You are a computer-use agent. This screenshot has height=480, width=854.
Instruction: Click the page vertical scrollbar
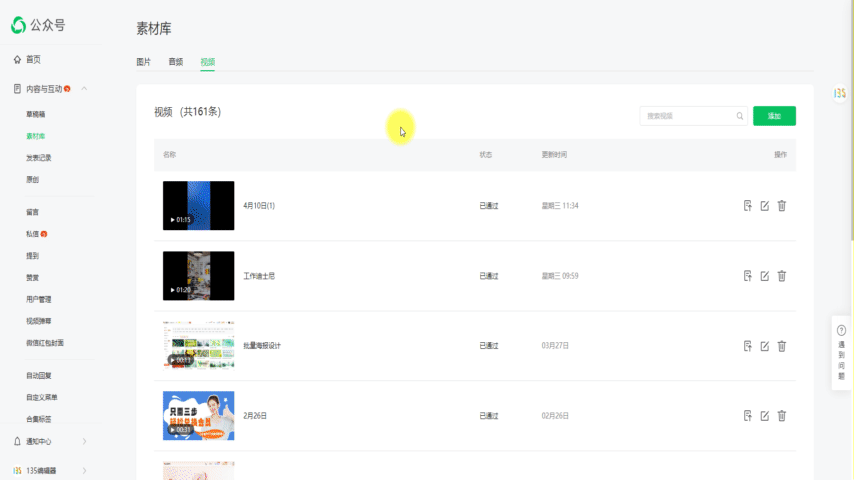point(852,120)
